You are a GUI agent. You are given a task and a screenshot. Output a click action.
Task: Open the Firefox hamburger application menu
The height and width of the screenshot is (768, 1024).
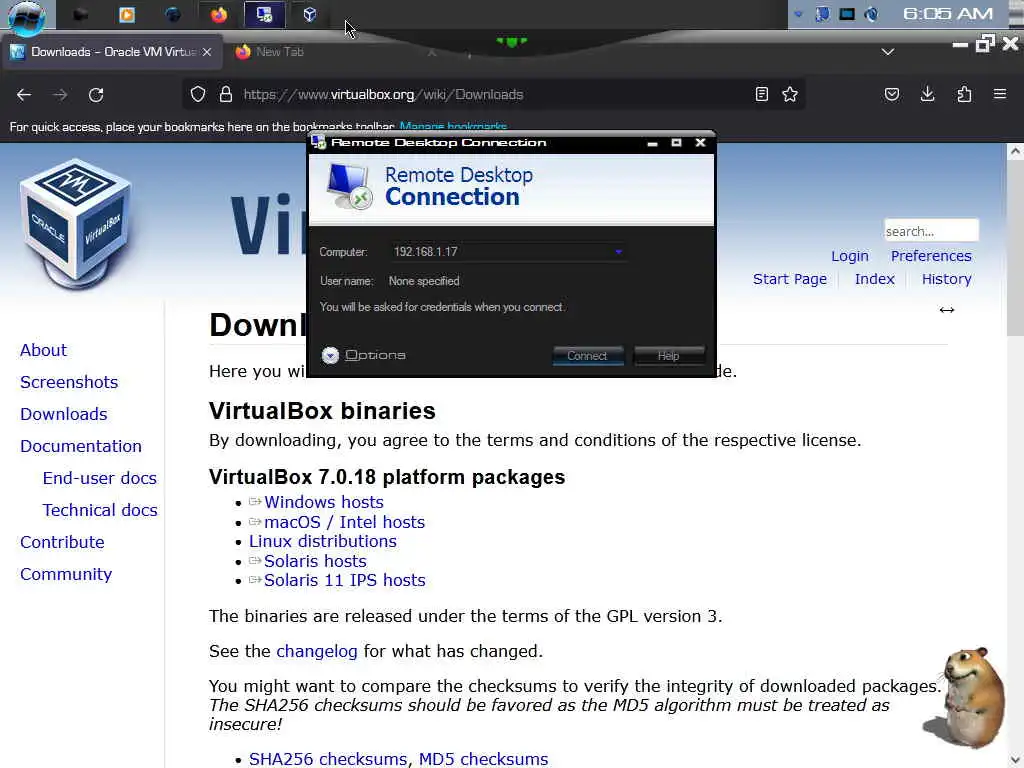(x=1000, y=95)
